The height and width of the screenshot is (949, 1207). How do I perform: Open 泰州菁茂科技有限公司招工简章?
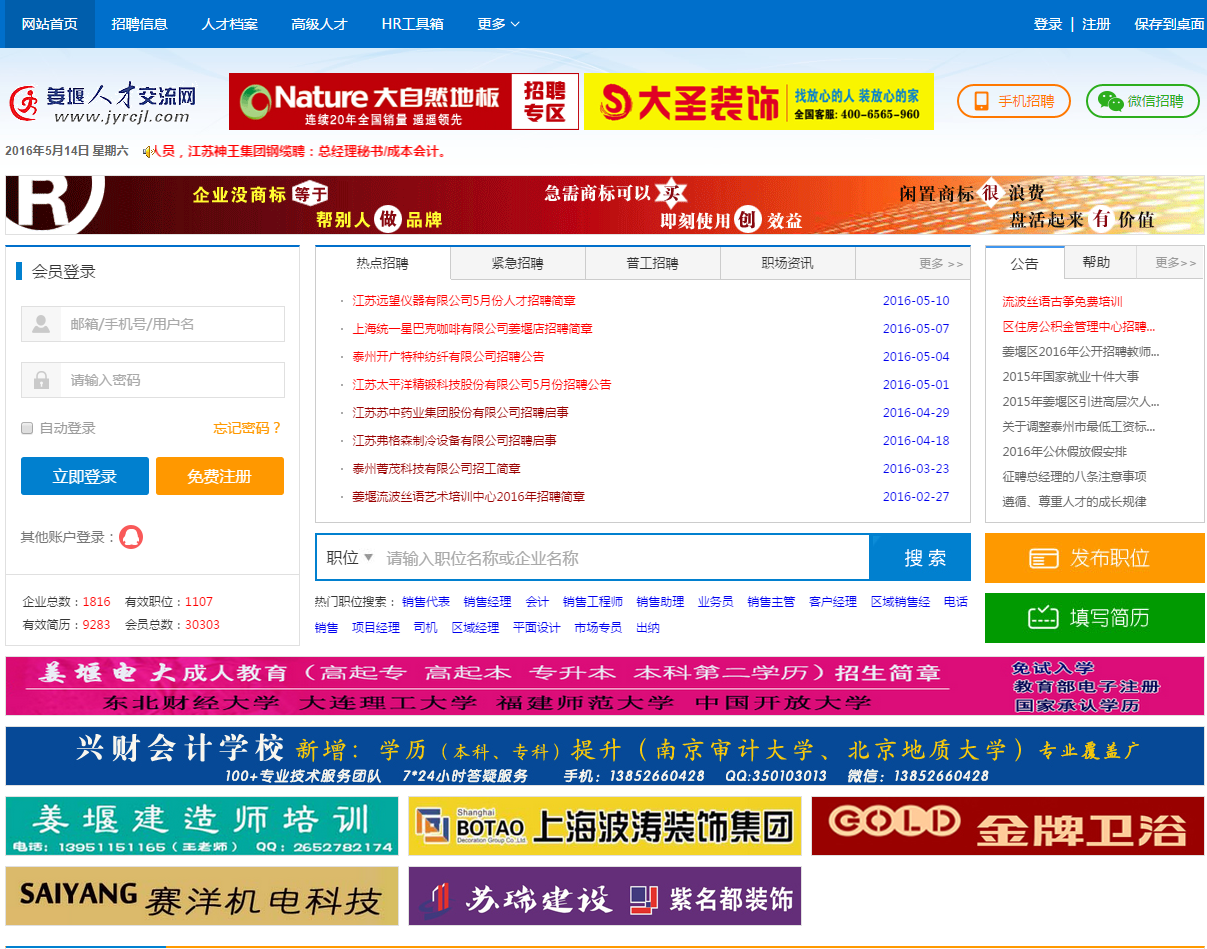point(436,469)
